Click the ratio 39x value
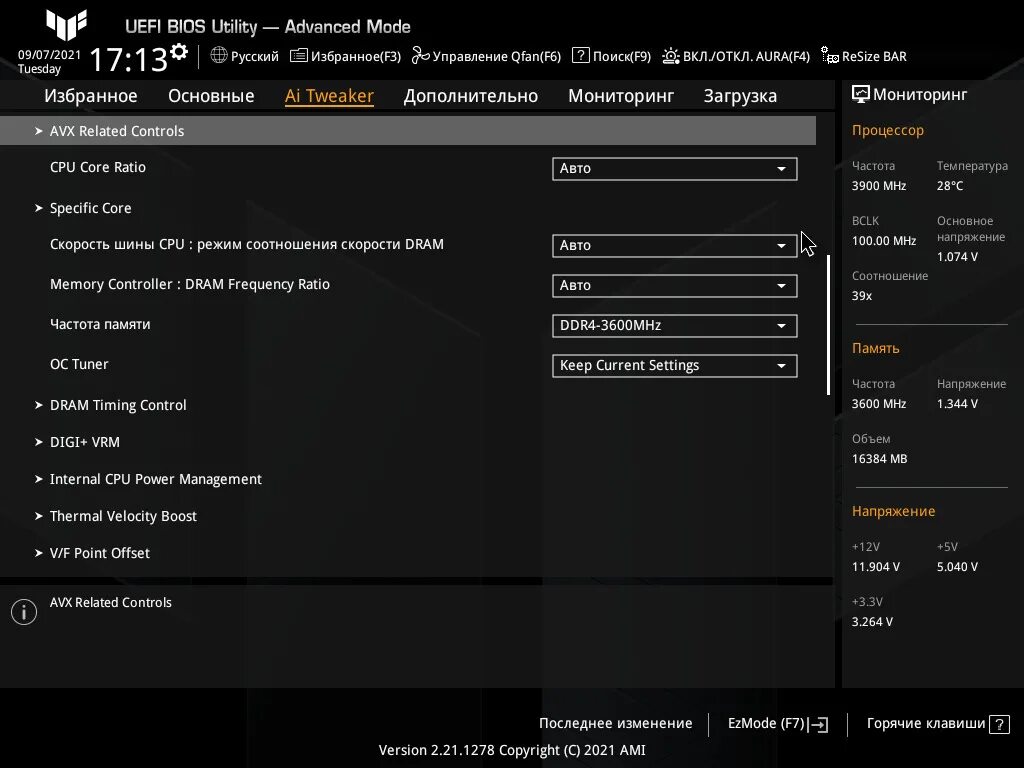Screen dimensions: 1024x768 tap(861, 296)
